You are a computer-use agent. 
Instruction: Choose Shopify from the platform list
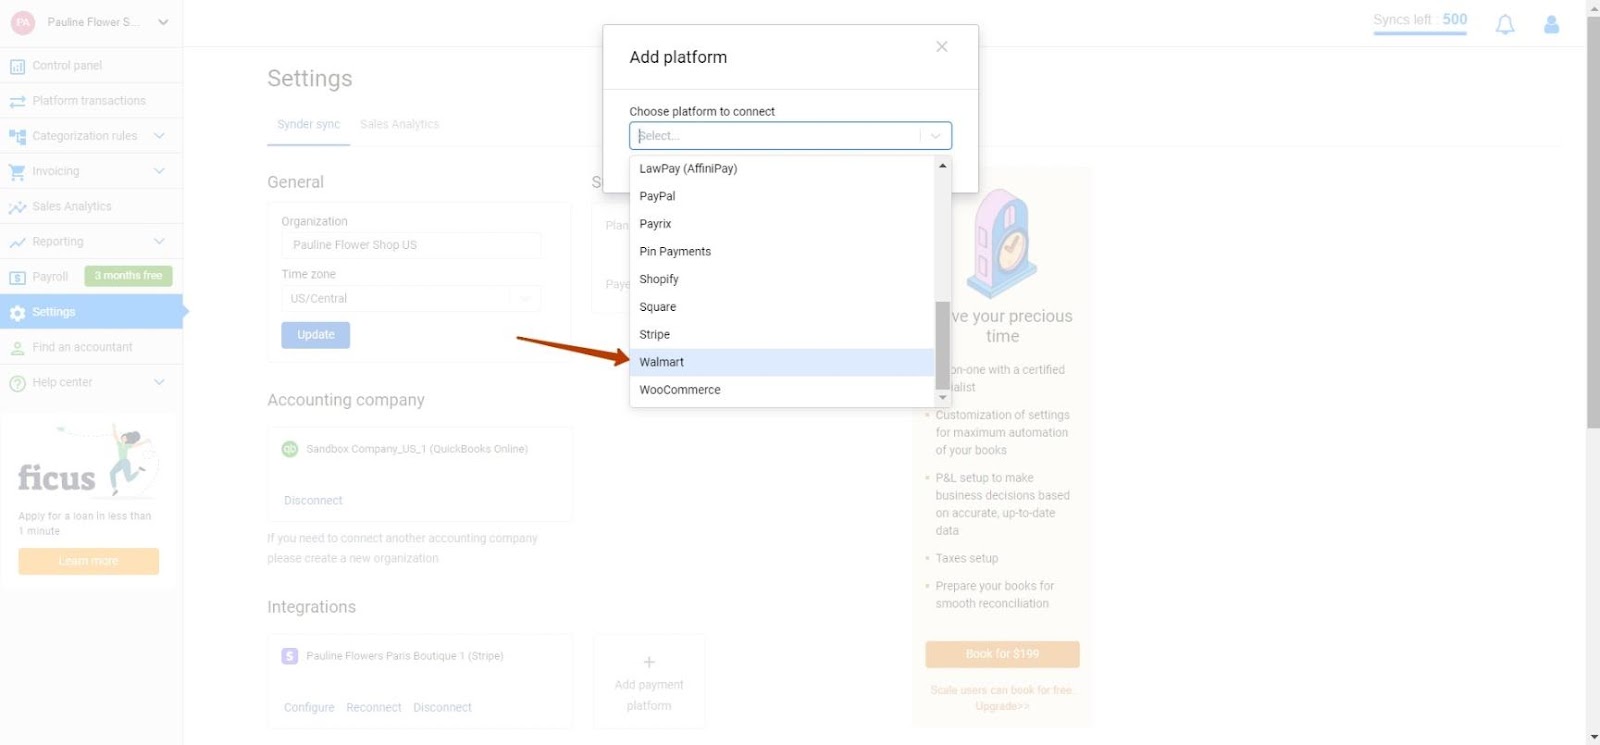782,279
